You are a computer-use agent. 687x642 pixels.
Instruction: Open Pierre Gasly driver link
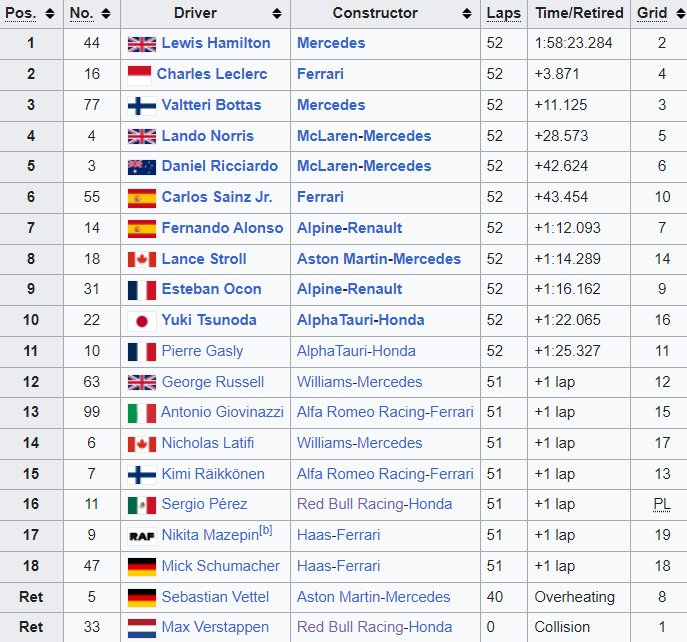[202, 351]
